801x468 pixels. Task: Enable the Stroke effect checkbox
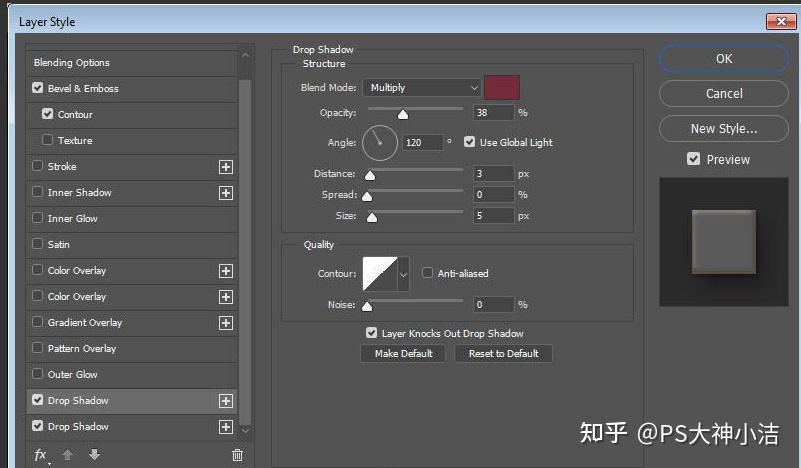click(37, 166)
